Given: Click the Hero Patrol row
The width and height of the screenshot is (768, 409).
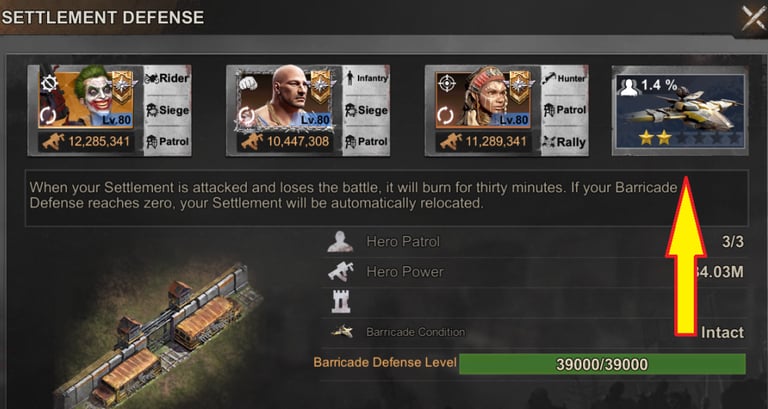Looking at the screenshot, I should coord(536,241).
